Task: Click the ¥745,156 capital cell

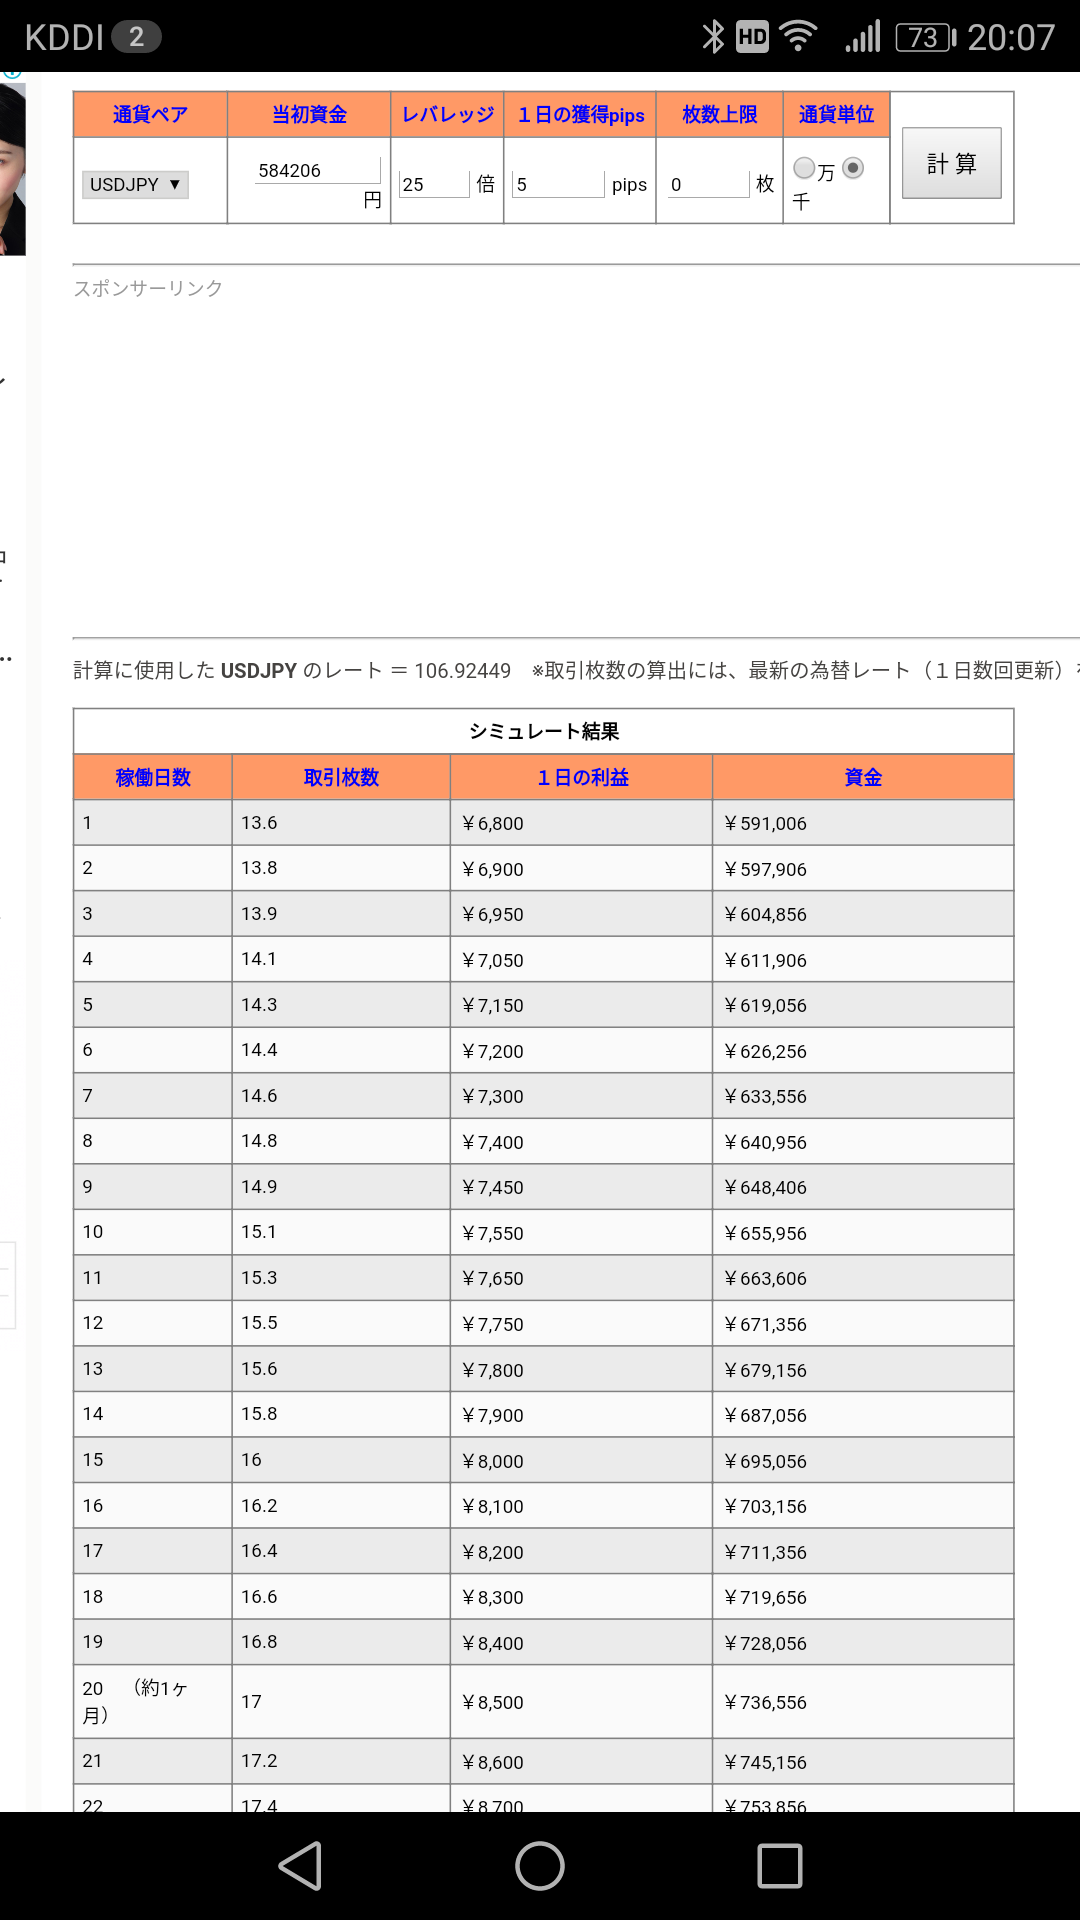Action: (x=863, y=1761)
